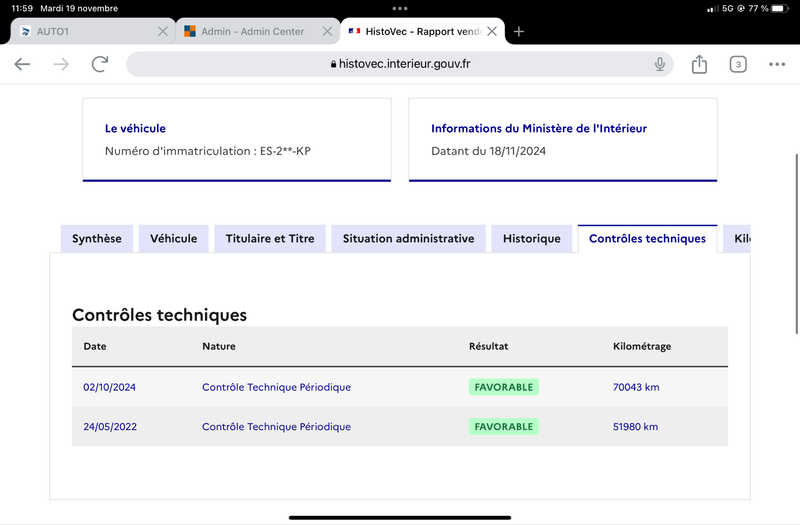Click the date 24/05/2022
Screen dimensions: 800x525
(x=110, y=427)
